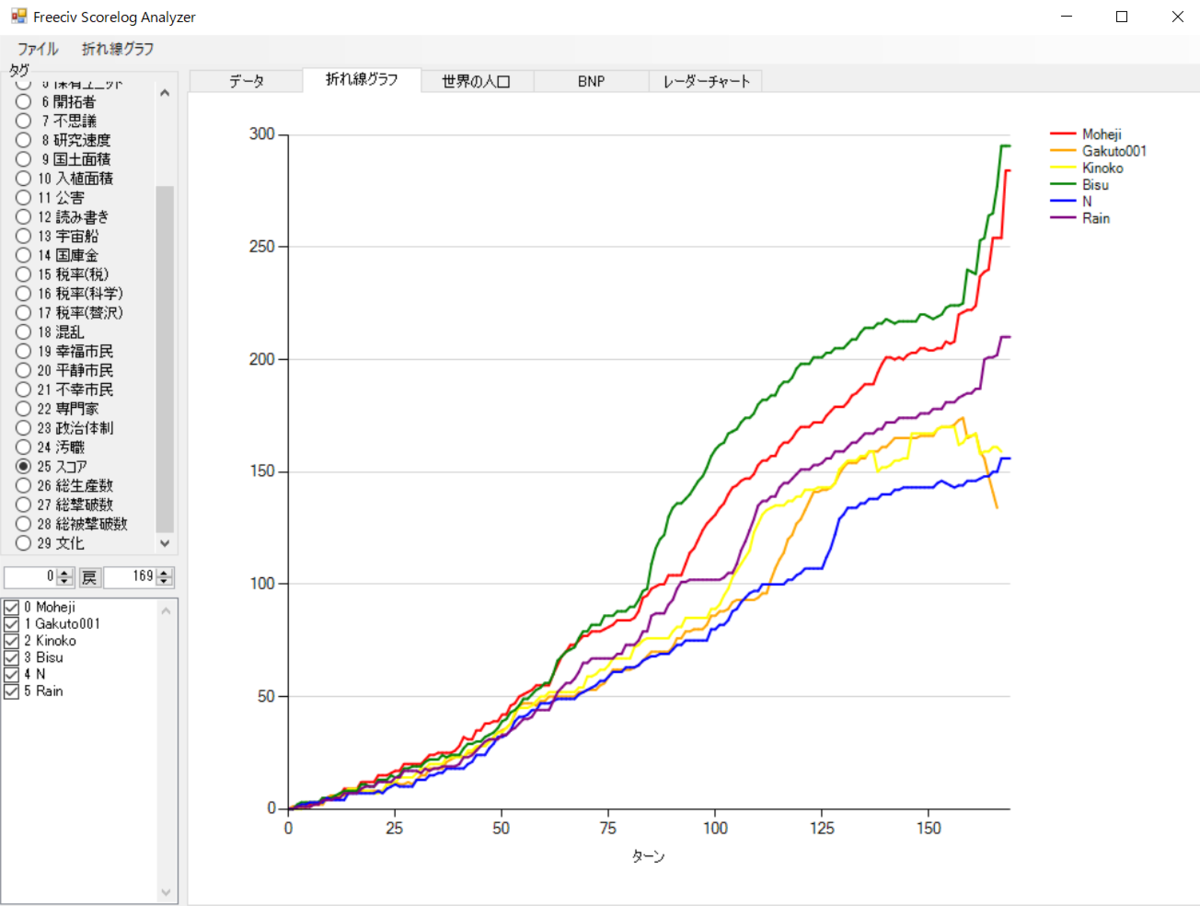Click the Freeciv Scorelog Analyzer app icon
This screenshot has width=1200, height=906.
tap(18, 17)
